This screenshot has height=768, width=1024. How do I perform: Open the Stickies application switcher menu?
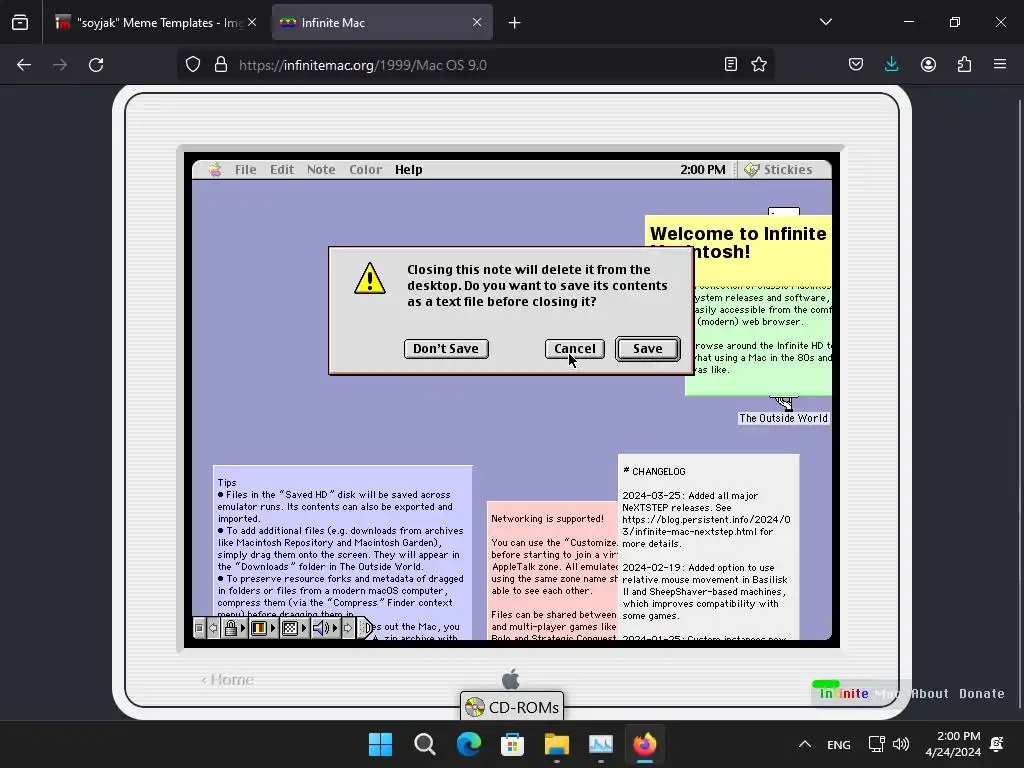779,170
